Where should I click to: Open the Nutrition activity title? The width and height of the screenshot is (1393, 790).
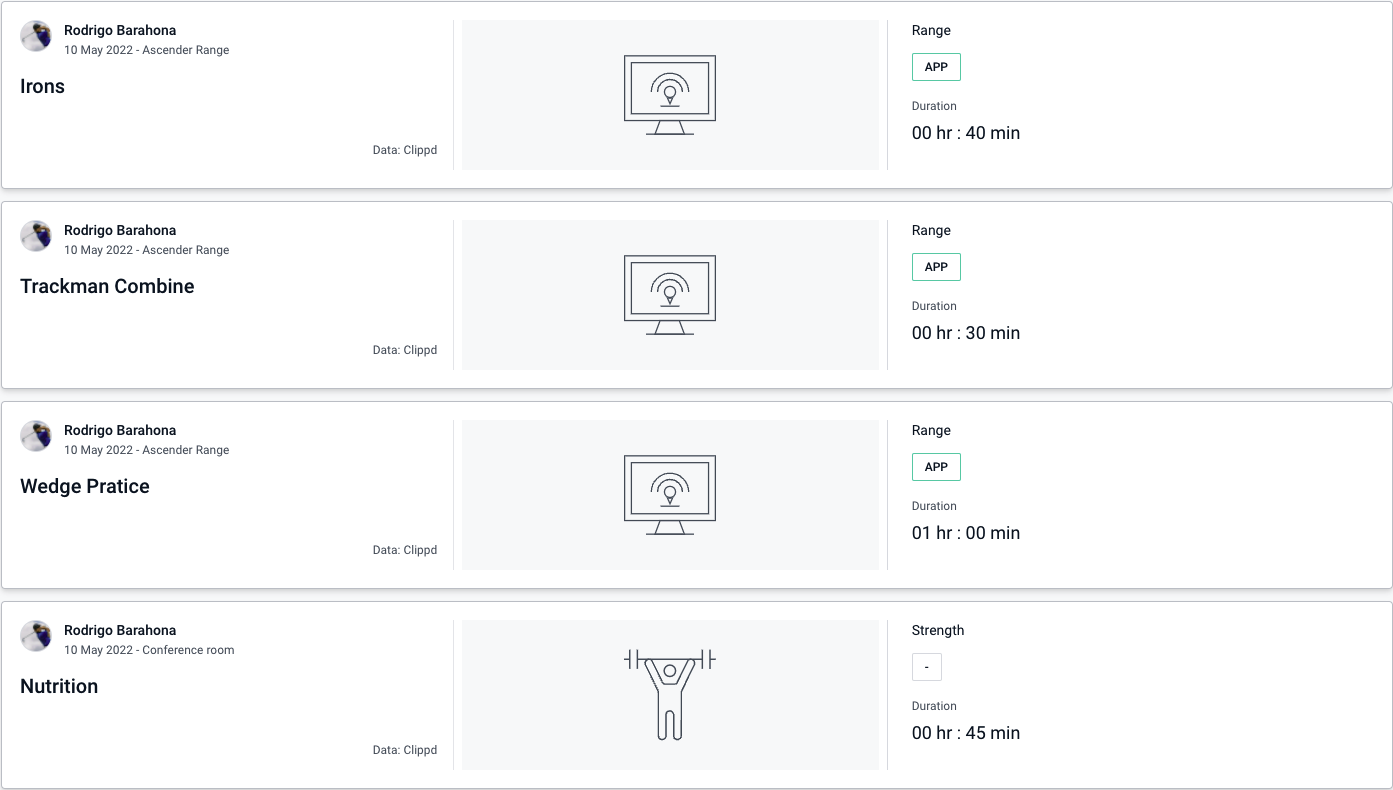[x=59, y=687]
